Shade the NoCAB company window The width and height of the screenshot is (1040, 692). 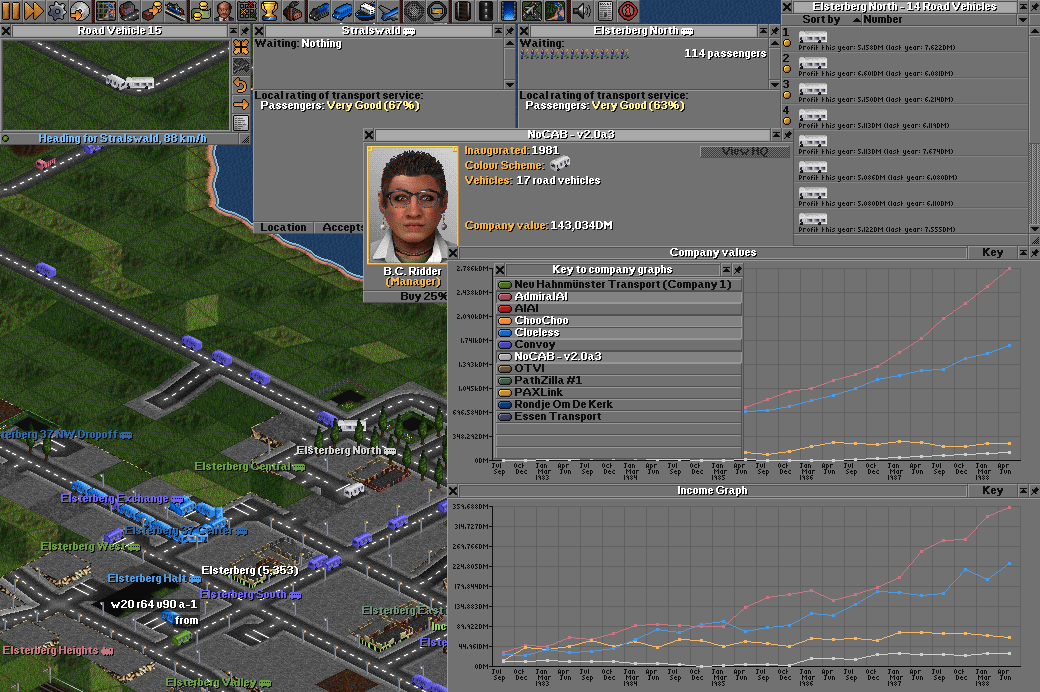tap(776, 135)
